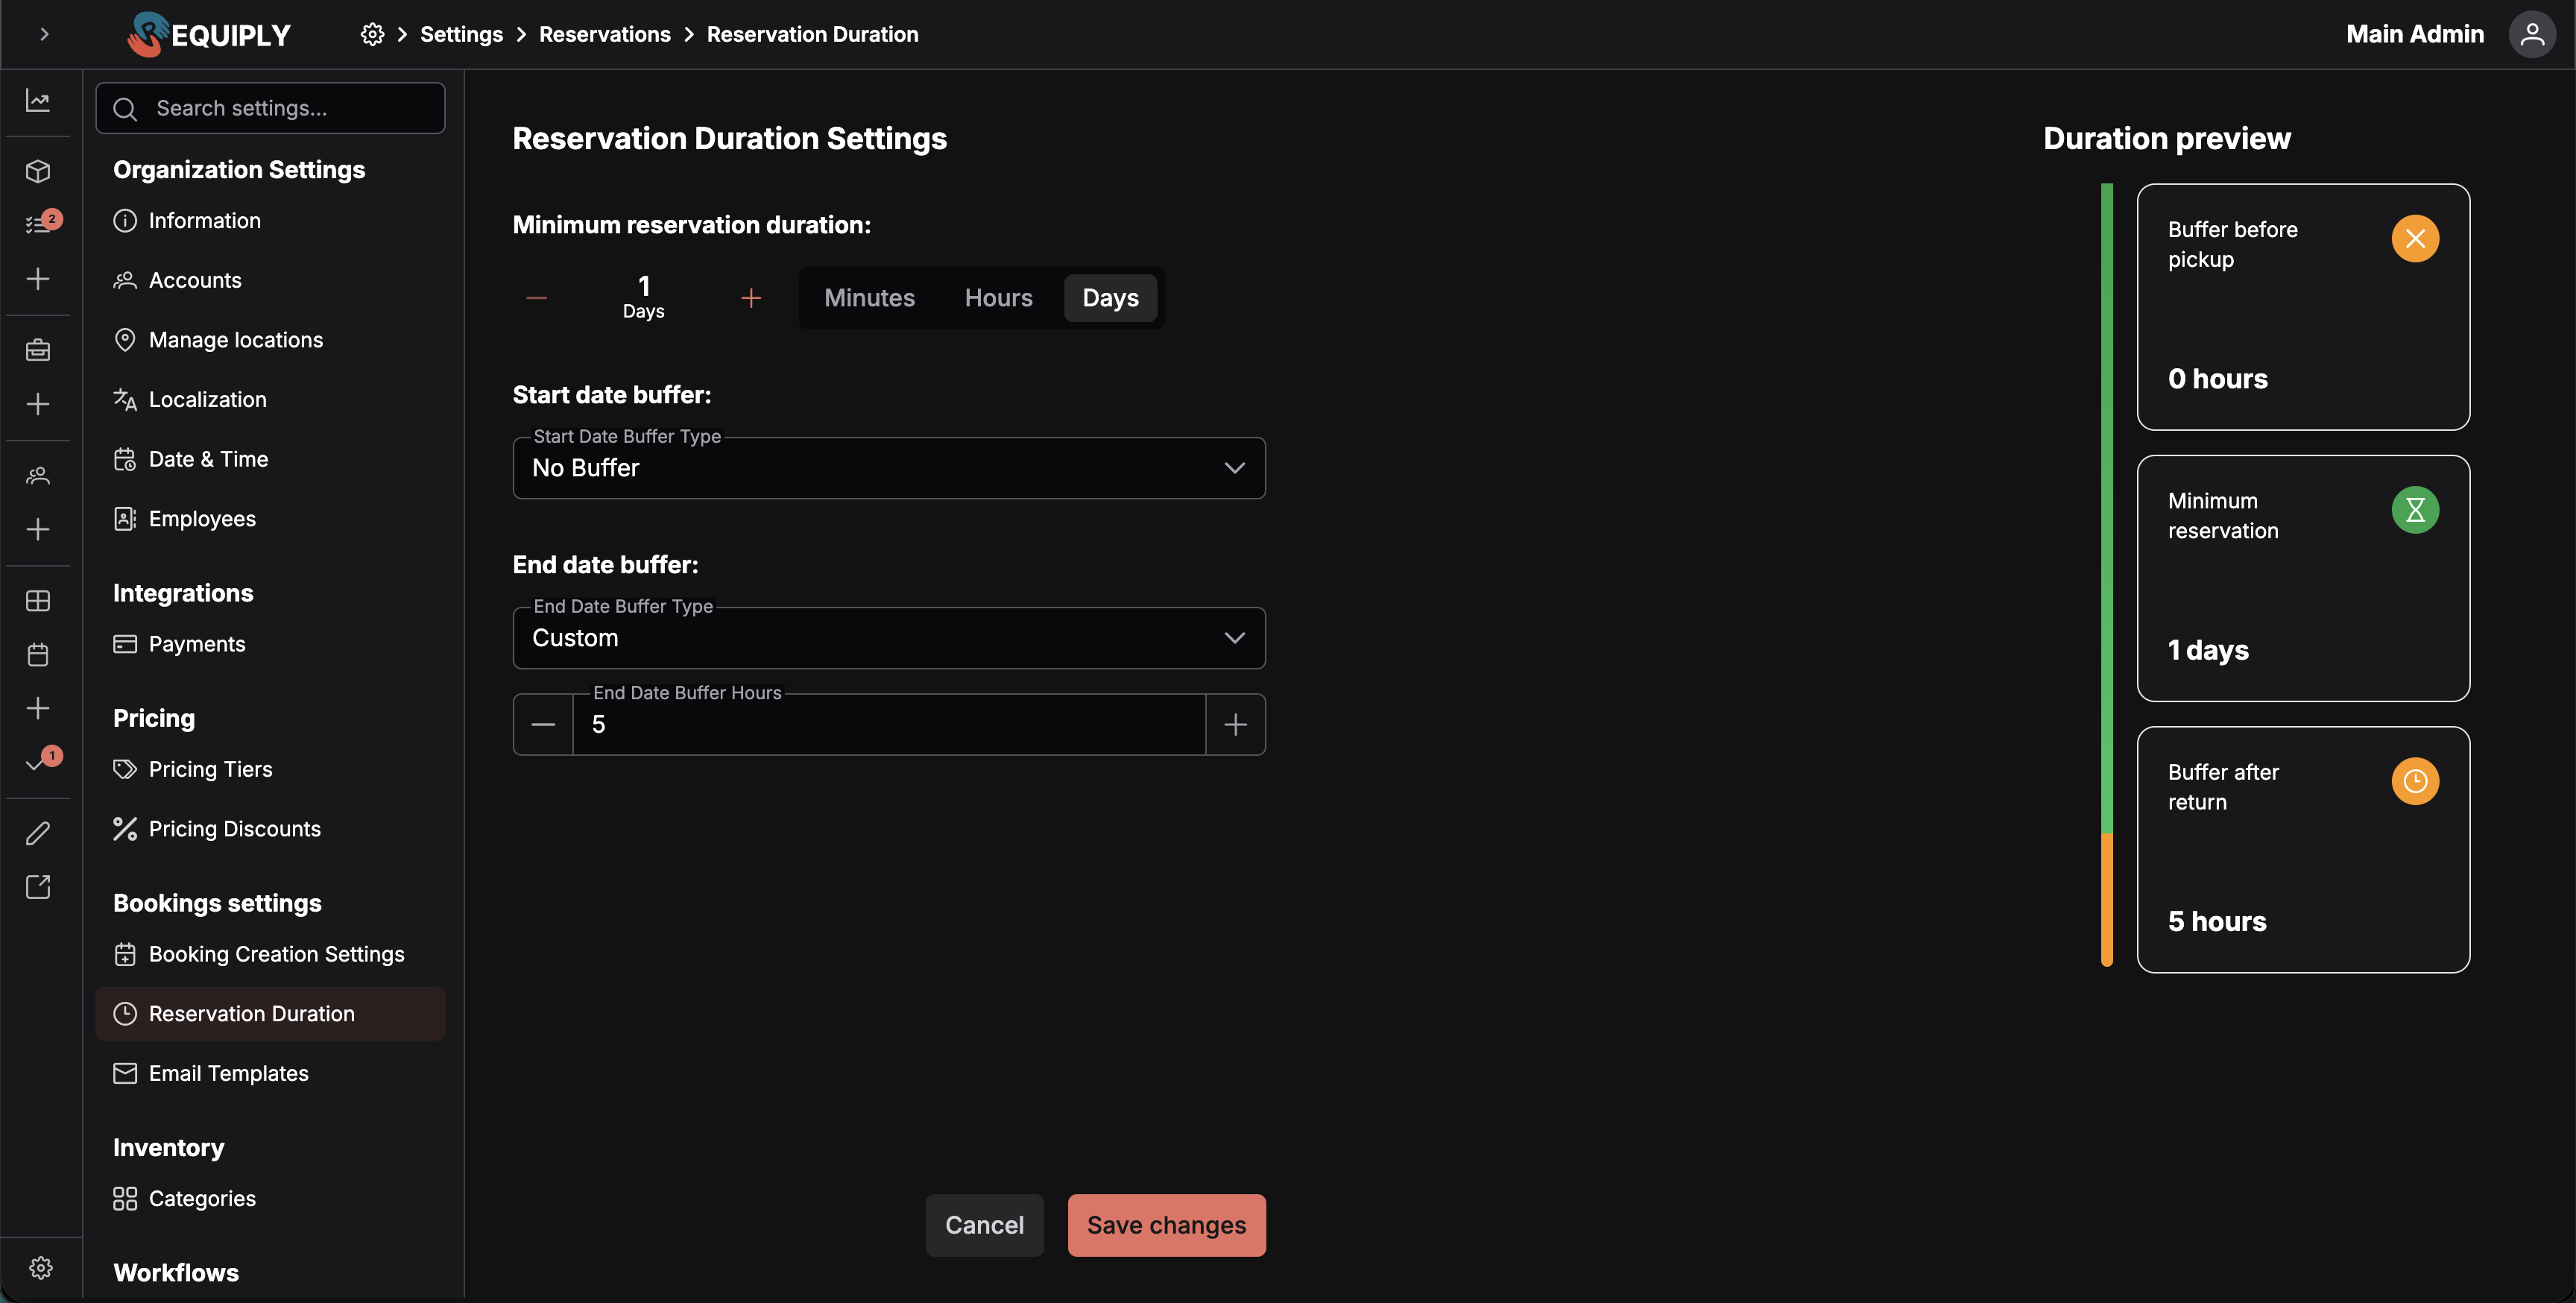Screen dimensions: 2576x1303
Task: Select the Hours duration unit
Action: pyautogui.click(x=998, y=298)
